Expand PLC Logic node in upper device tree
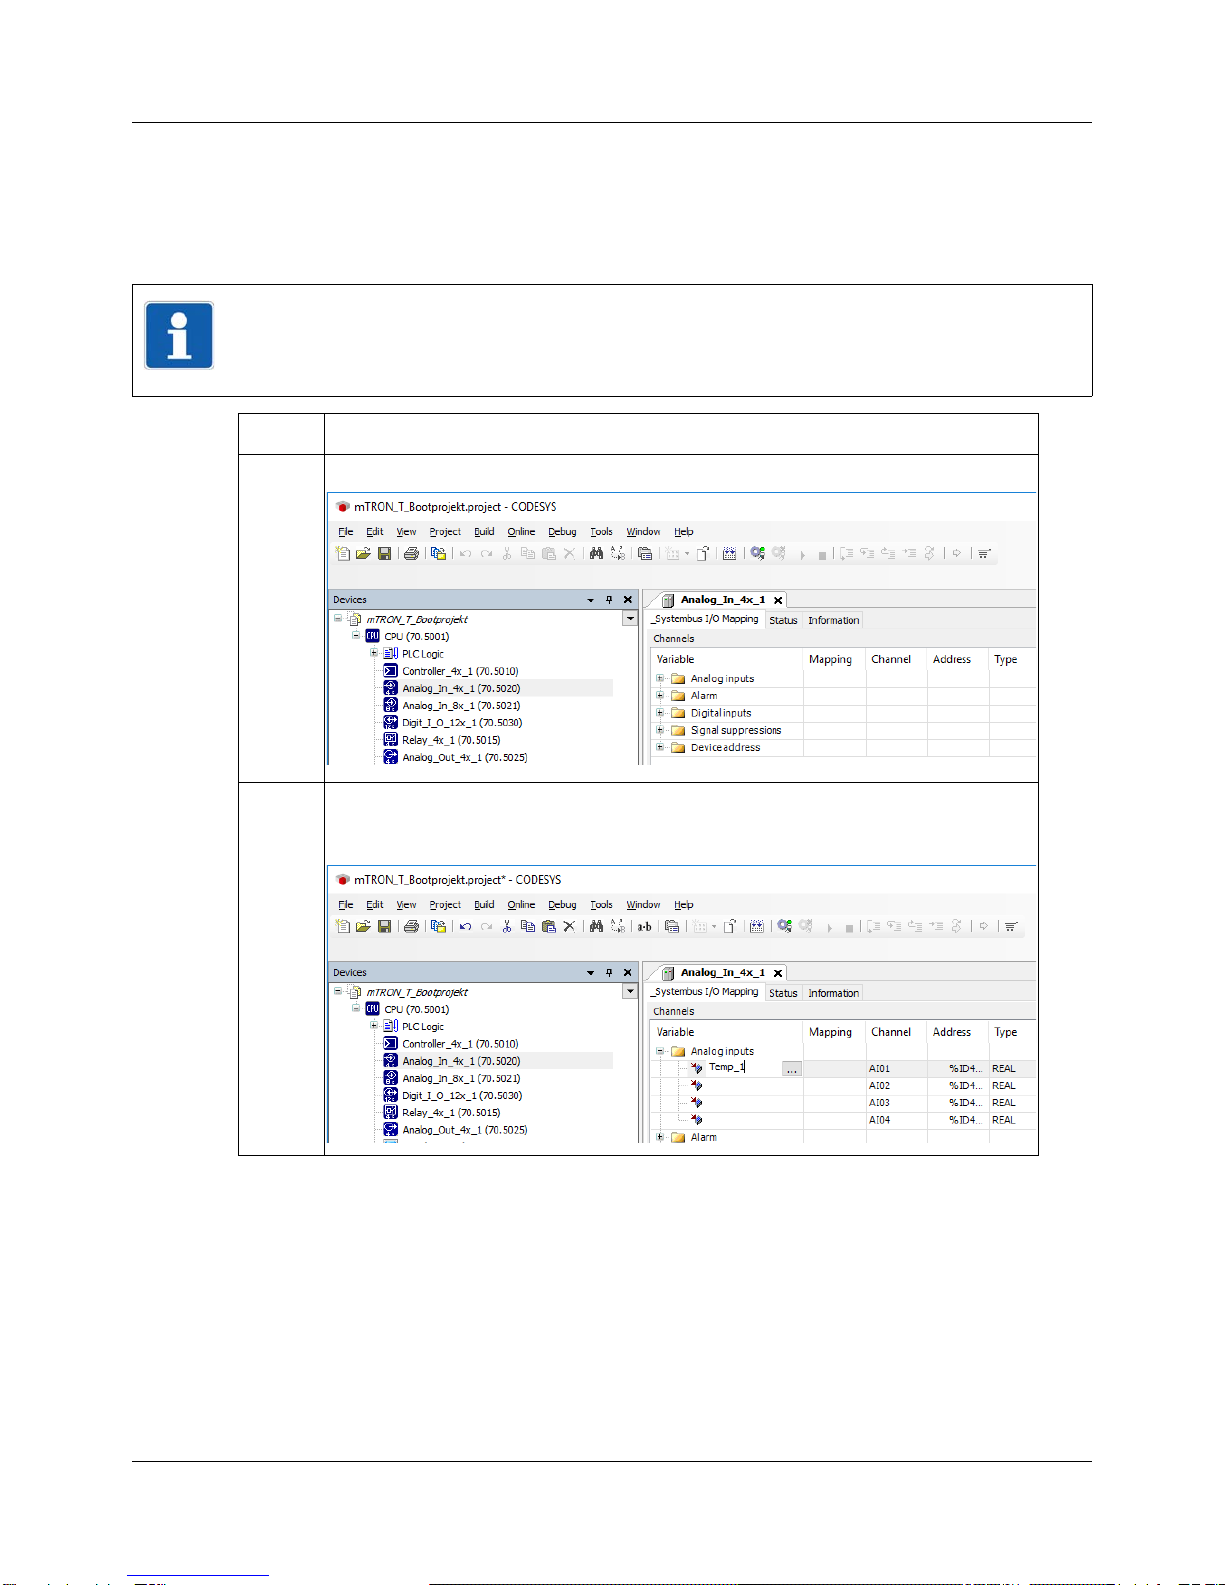This screenshot has height=1585, width=1225. tap(374, 653)
